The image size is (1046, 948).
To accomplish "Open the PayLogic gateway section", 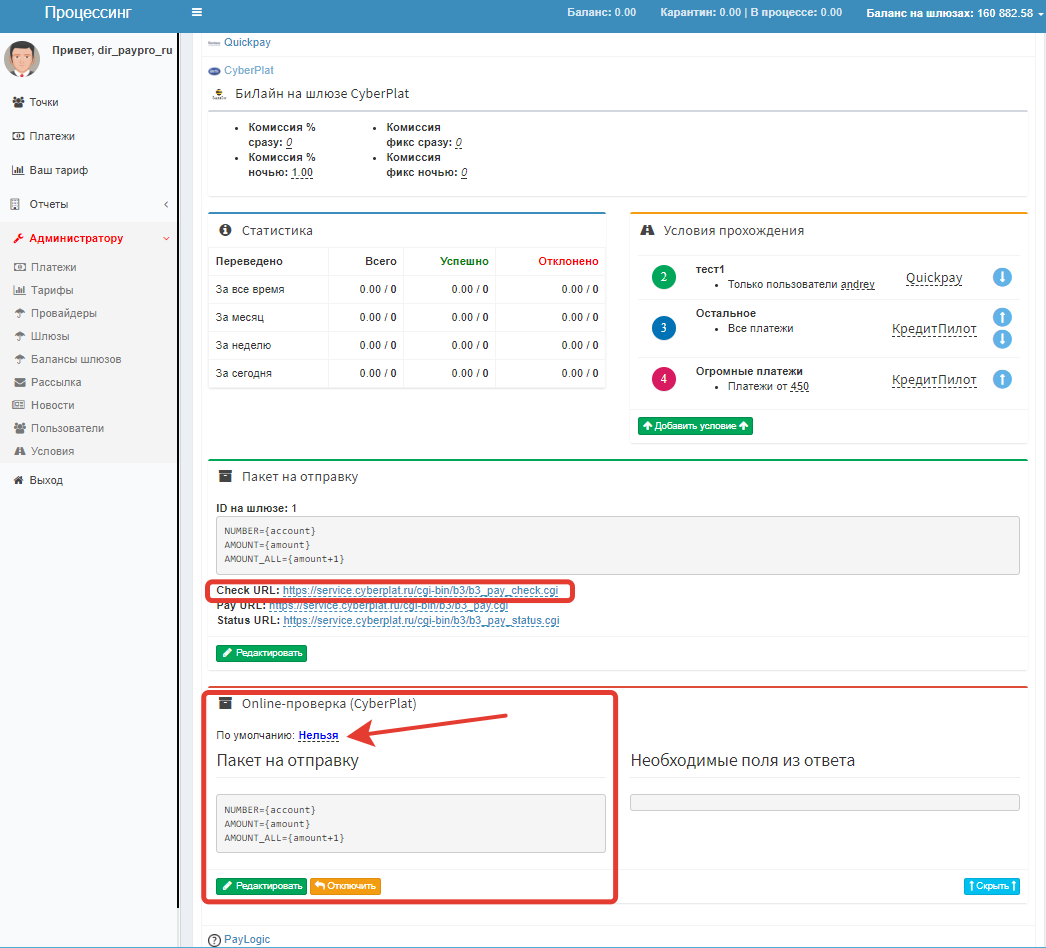I will click(x=246, y=939).
